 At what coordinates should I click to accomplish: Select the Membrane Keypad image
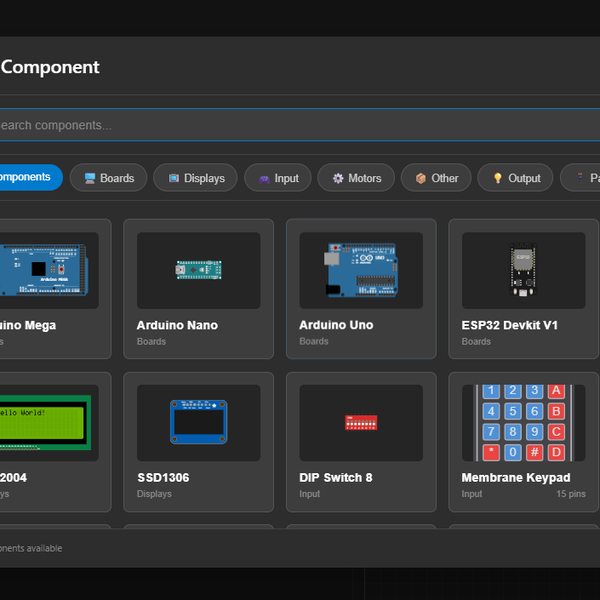(x=523, y=423)
